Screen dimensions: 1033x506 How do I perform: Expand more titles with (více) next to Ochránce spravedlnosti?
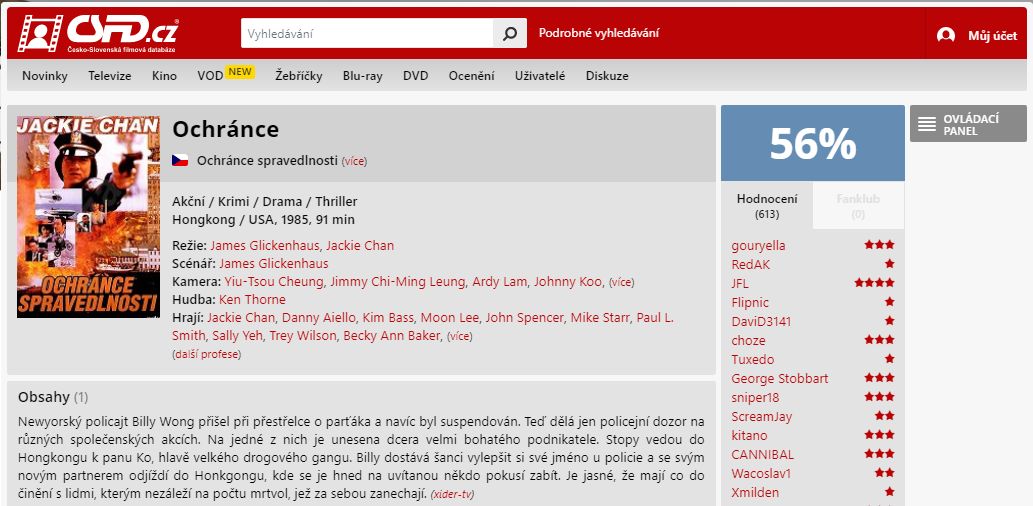354,161
